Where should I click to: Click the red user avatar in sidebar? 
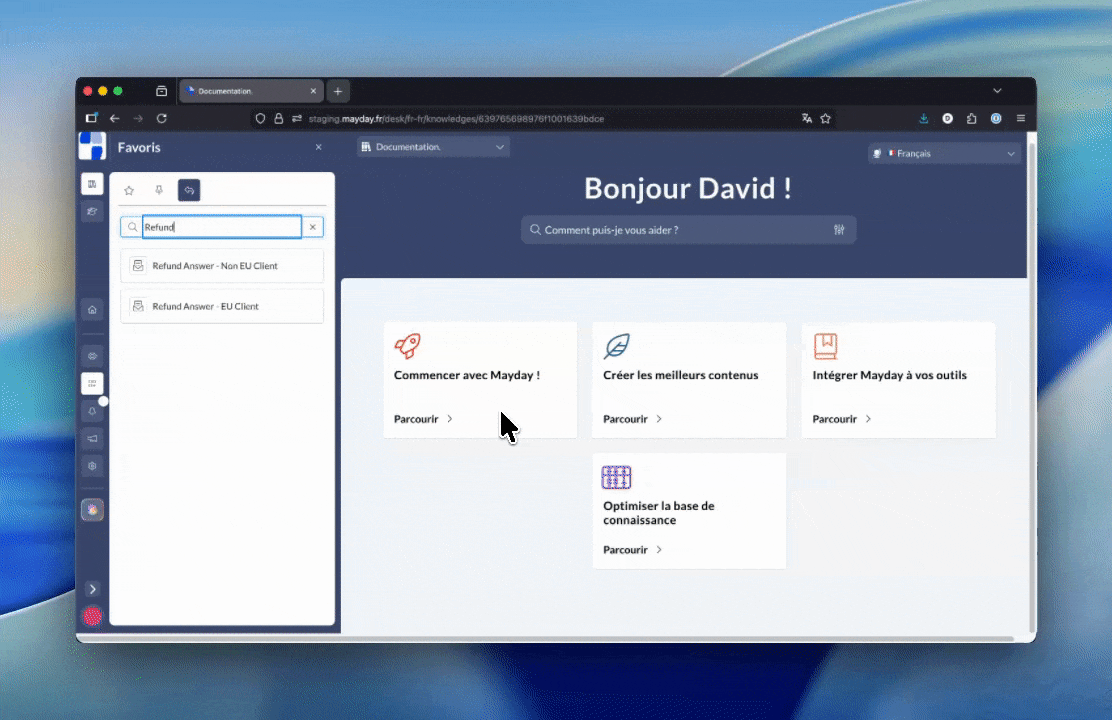click(92, 616)
